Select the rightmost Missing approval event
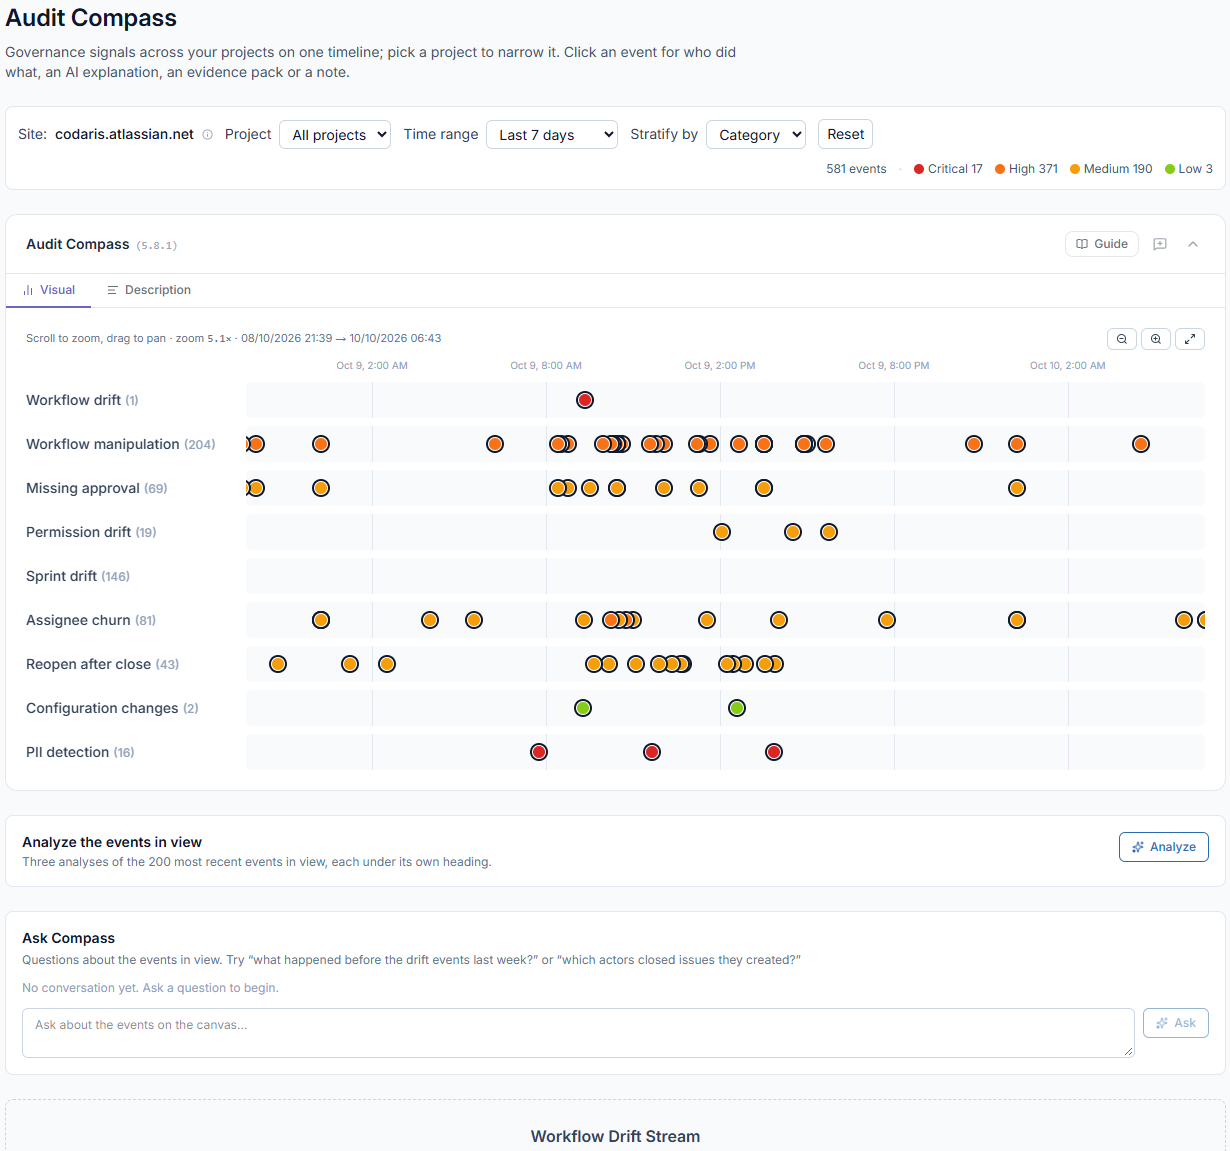The height and width of the screenshot is (1151, 1230). click(x=1017, y=488)
